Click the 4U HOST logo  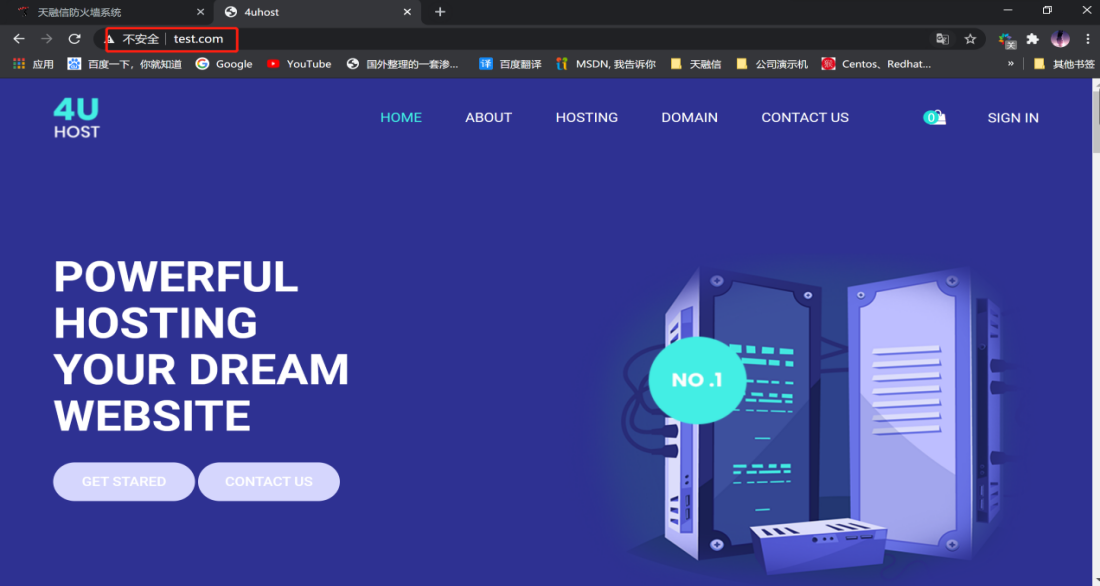pyautogui.click(x=77, y=117)
